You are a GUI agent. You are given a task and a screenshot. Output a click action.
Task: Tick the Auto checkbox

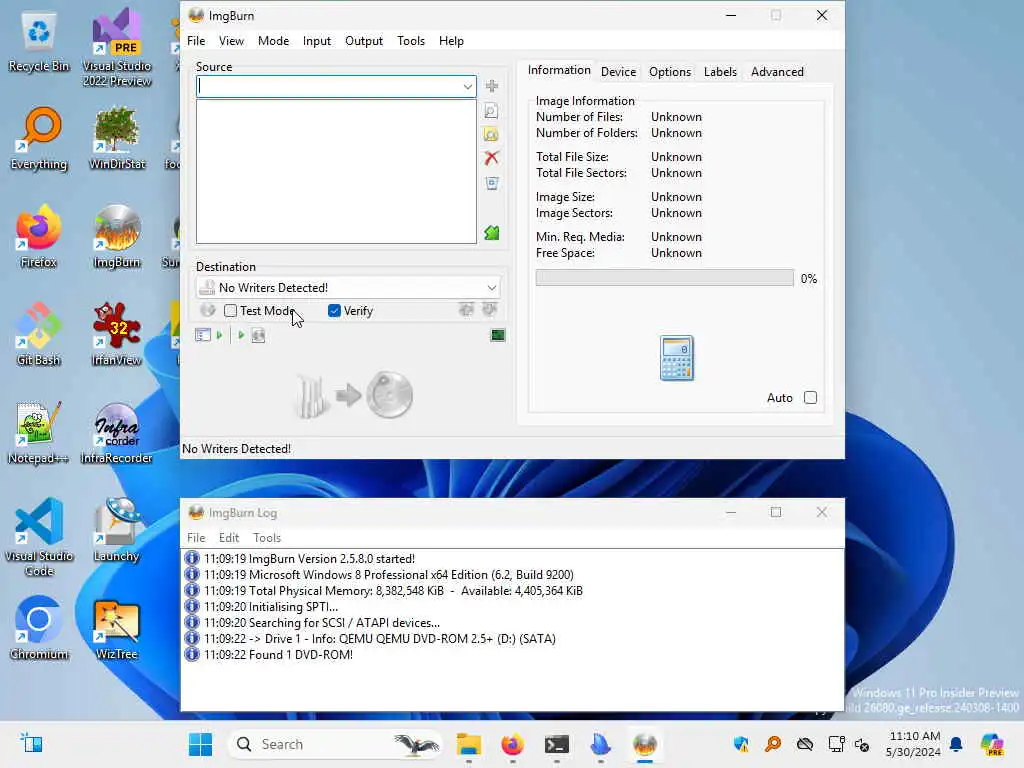click(810, 398)
